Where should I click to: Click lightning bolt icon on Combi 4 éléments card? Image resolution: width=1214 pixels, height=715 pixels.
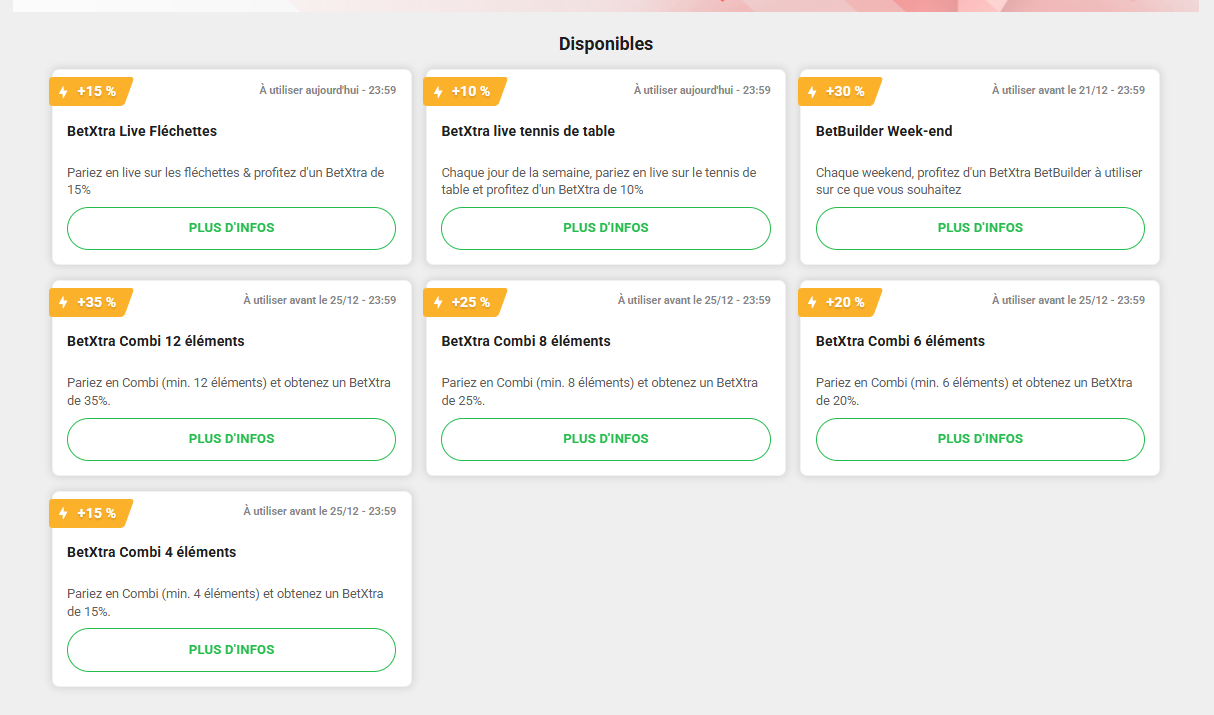(x=63, y=513)
